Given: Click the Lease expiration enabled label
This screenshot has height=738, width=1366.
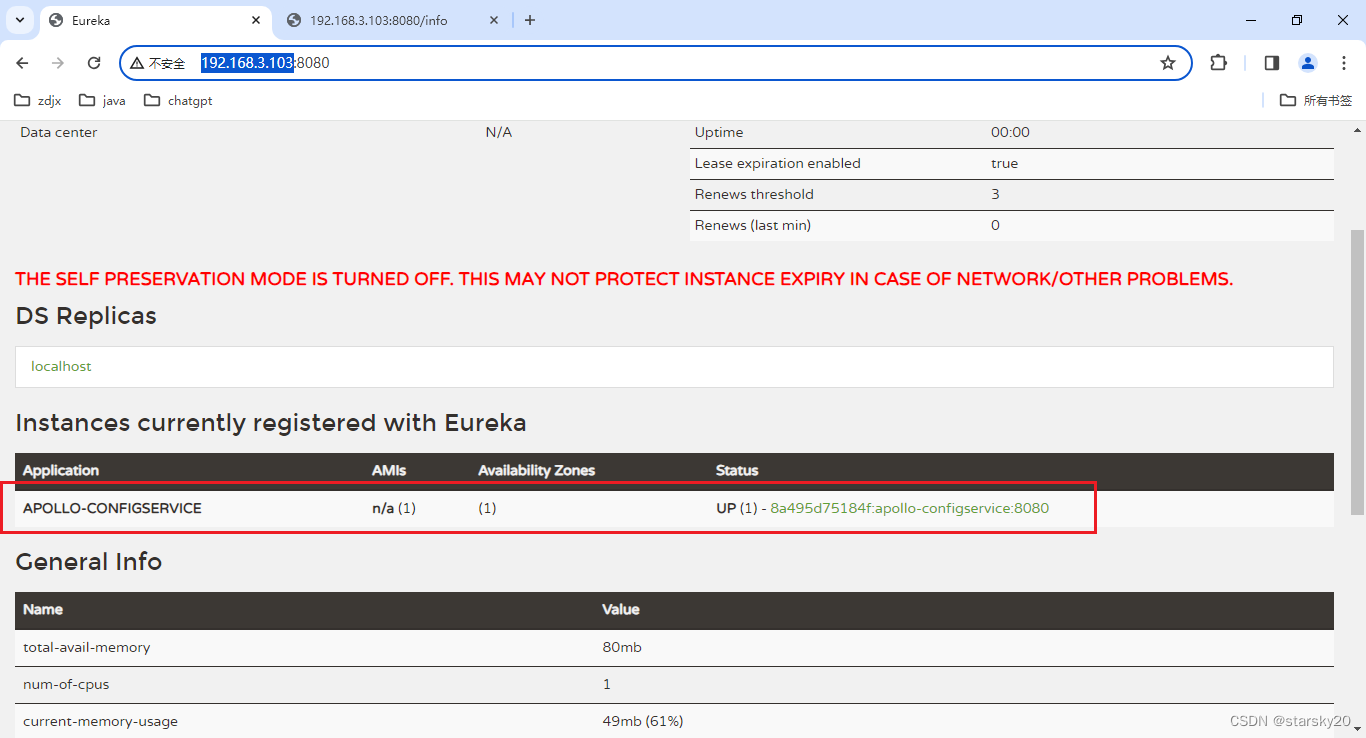Looking at the screenshot, I should coord(777,163).
